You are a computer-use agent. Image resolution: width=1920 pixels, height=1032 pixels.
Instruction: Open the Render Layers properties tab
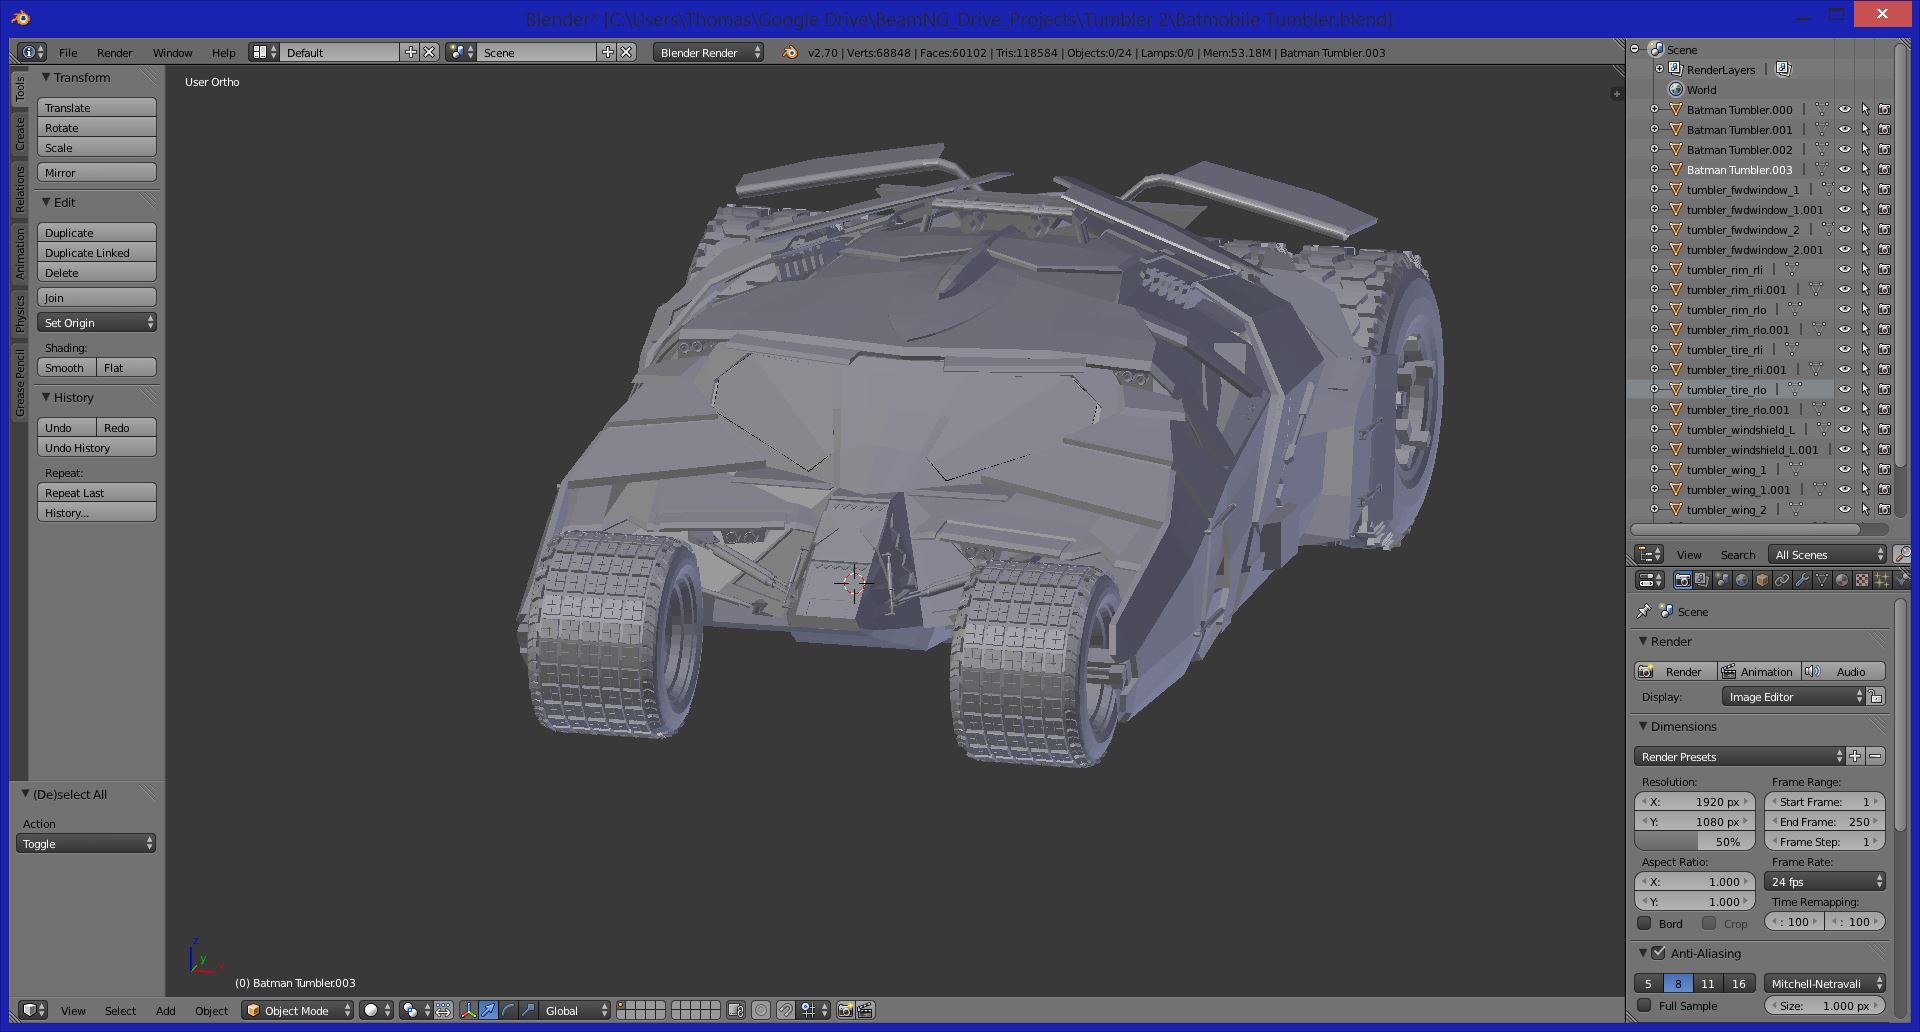pyautogui.click(x=1702, y=580)
